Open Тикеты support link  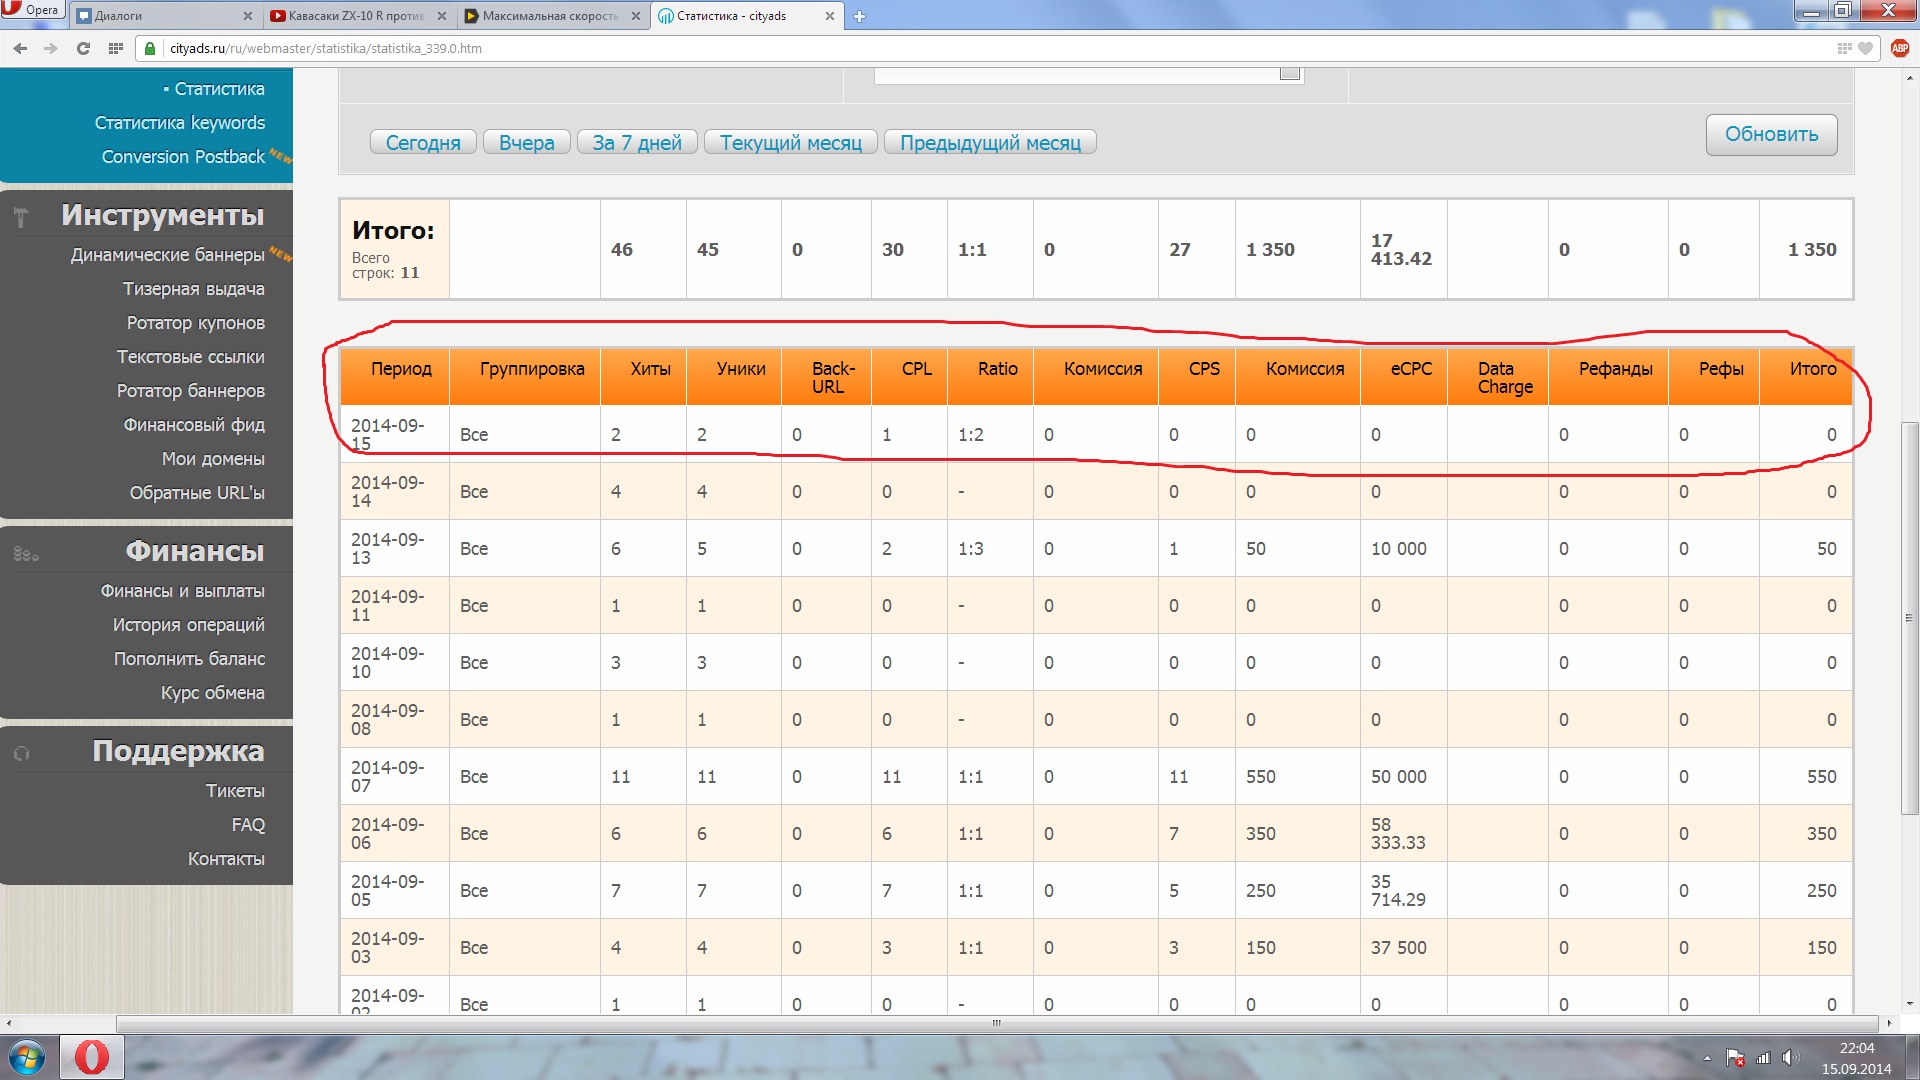click(x=235, y=791)
